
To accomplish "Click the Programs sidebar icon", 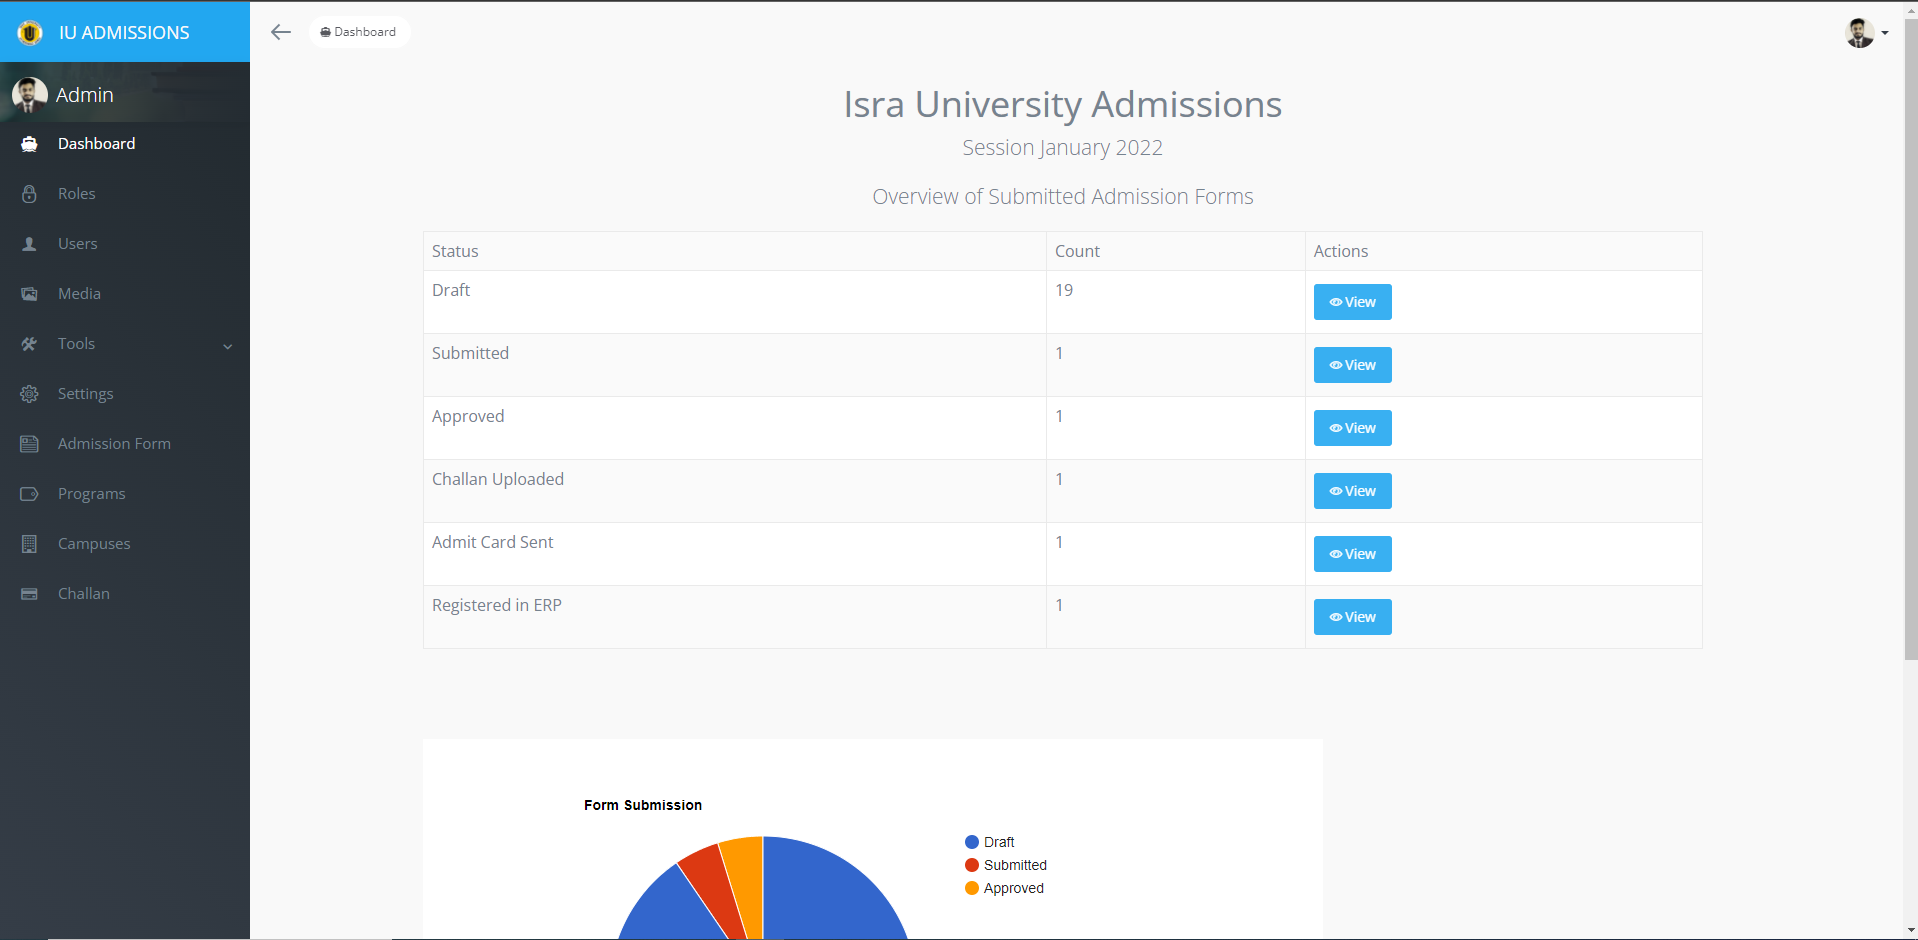I will click(29, 494).
